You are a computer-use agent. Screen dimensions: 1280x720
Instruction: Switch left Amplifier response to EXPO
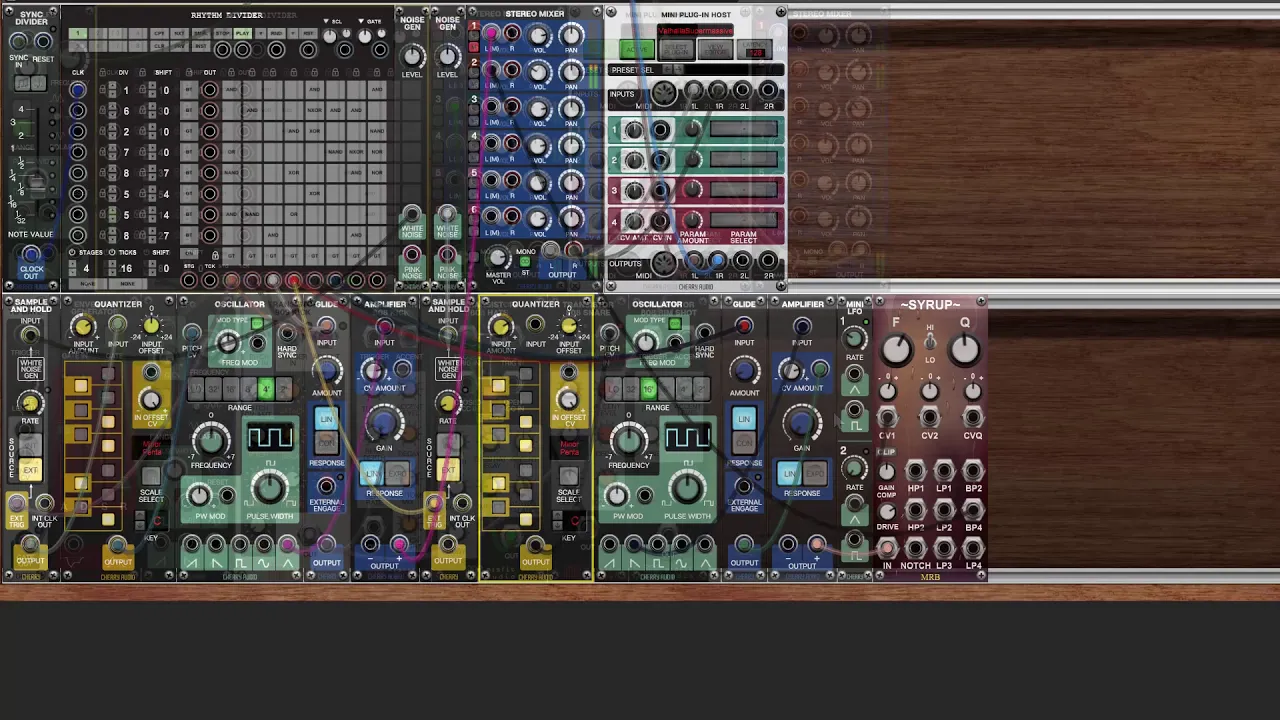[396, 473]
